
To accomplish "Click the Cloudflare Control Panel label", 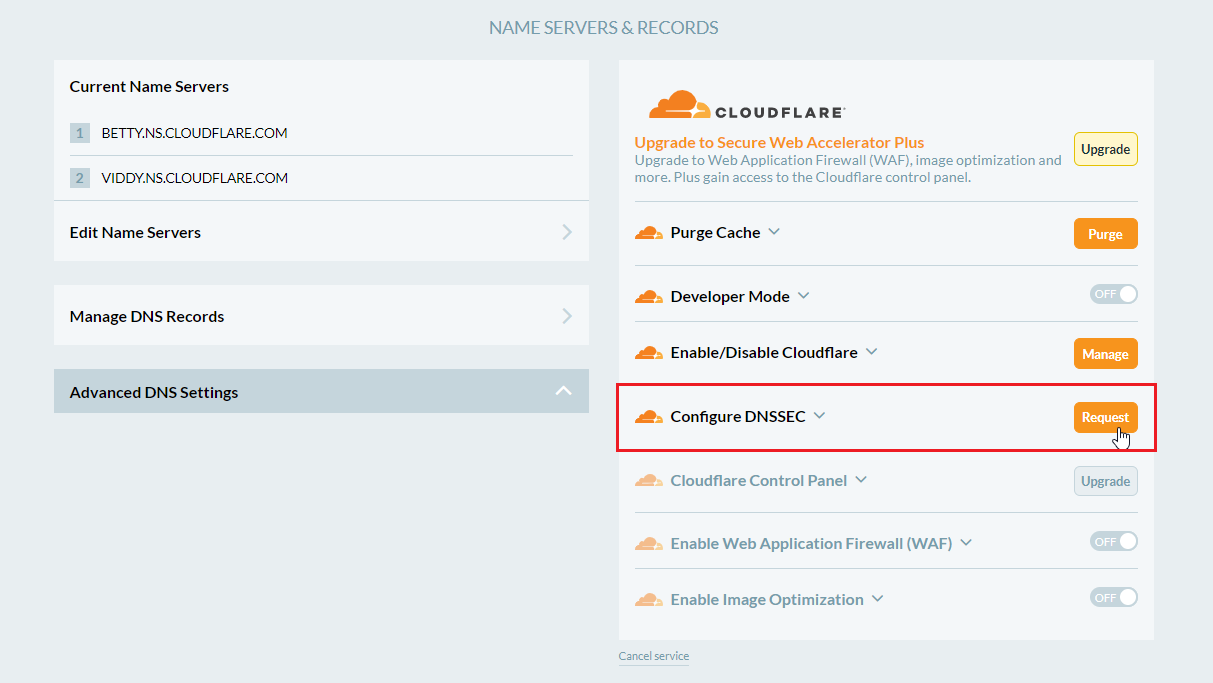I will point(759,481).
